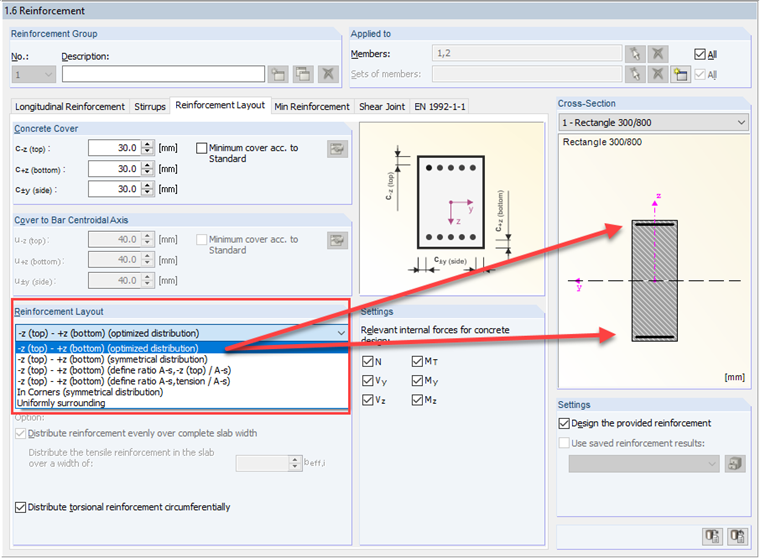Enable Minimum cover acc. to Standard in Concrete Cover

(202, 148)
